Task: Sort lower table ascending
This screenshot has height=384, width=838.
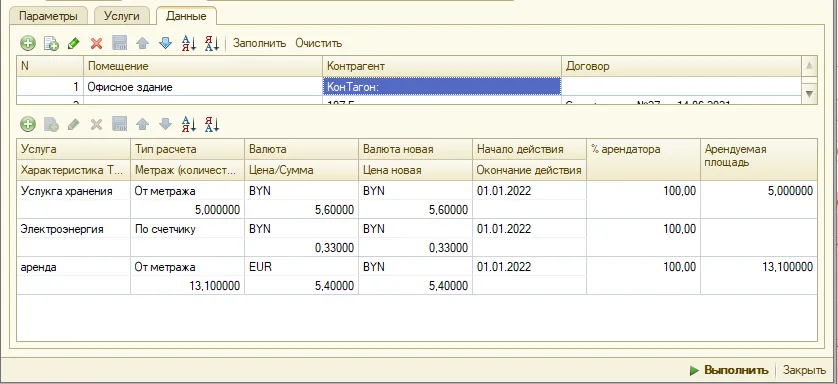Action: pos(189,124)
